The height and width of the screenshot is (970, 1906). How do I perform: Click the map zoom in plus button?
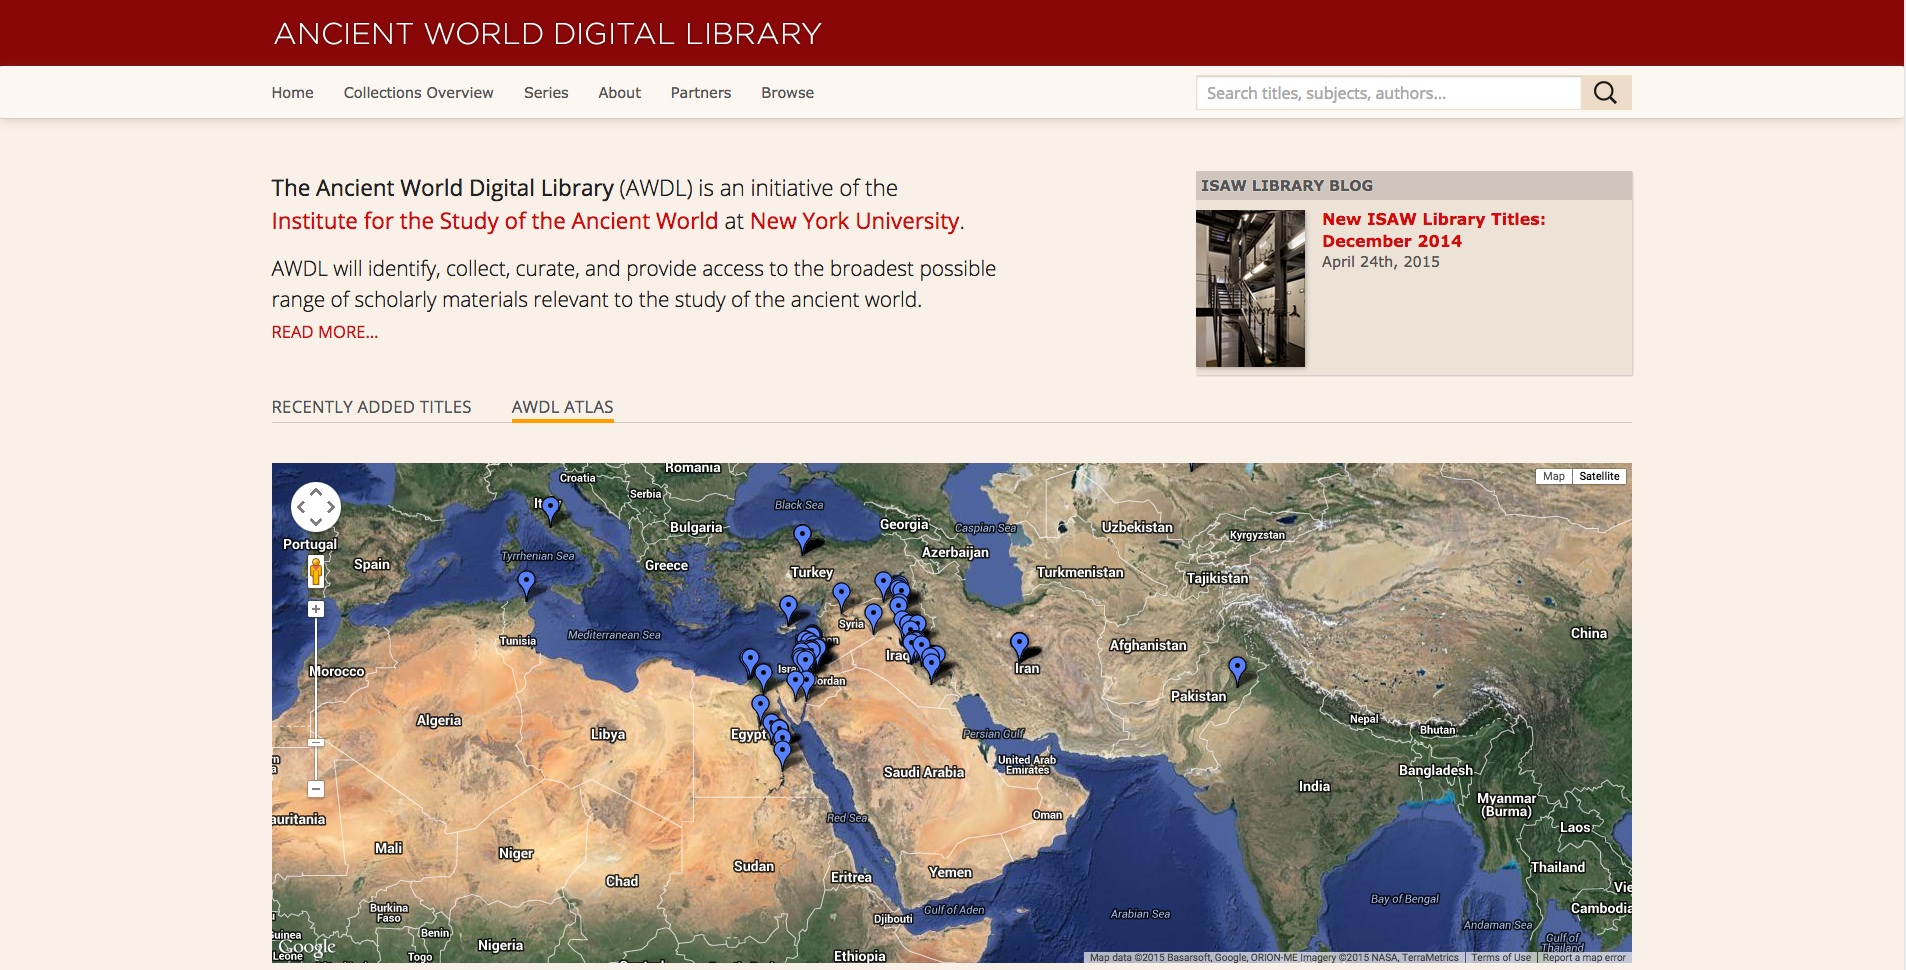pyautogui.click(x=316, y=609)
